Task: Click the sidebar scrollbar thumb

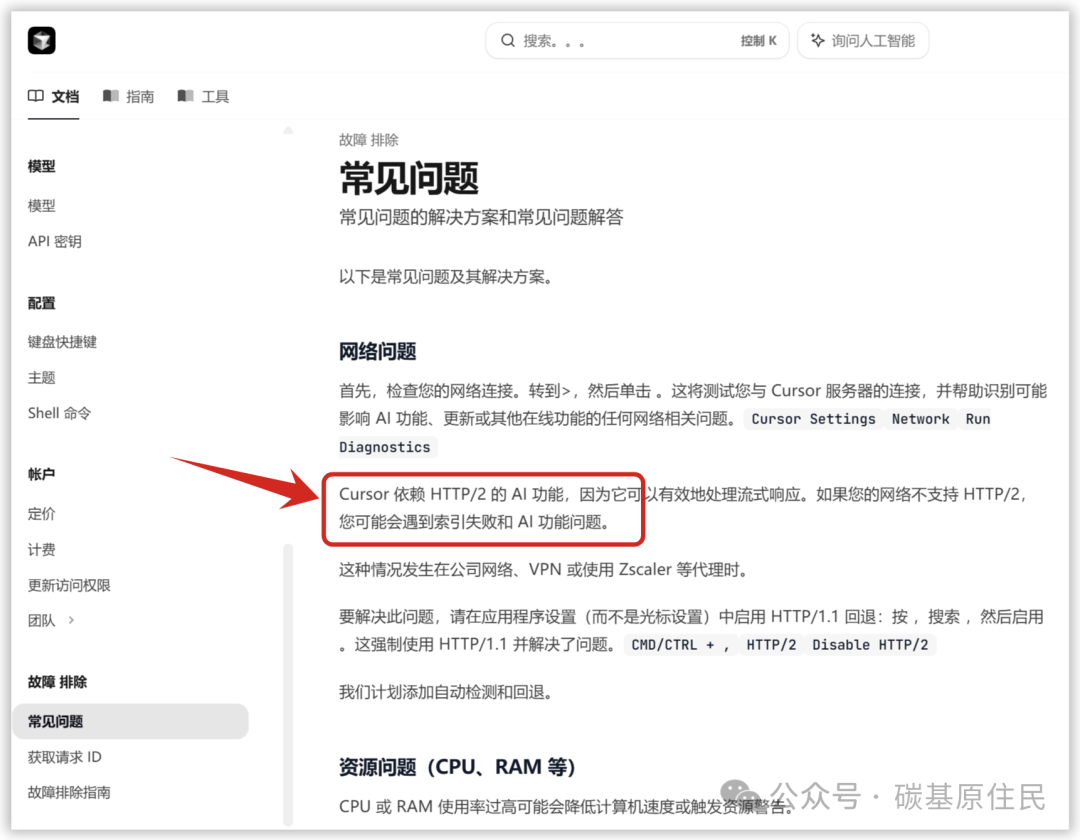Action: pyautogui.click(x=288, y=684)
